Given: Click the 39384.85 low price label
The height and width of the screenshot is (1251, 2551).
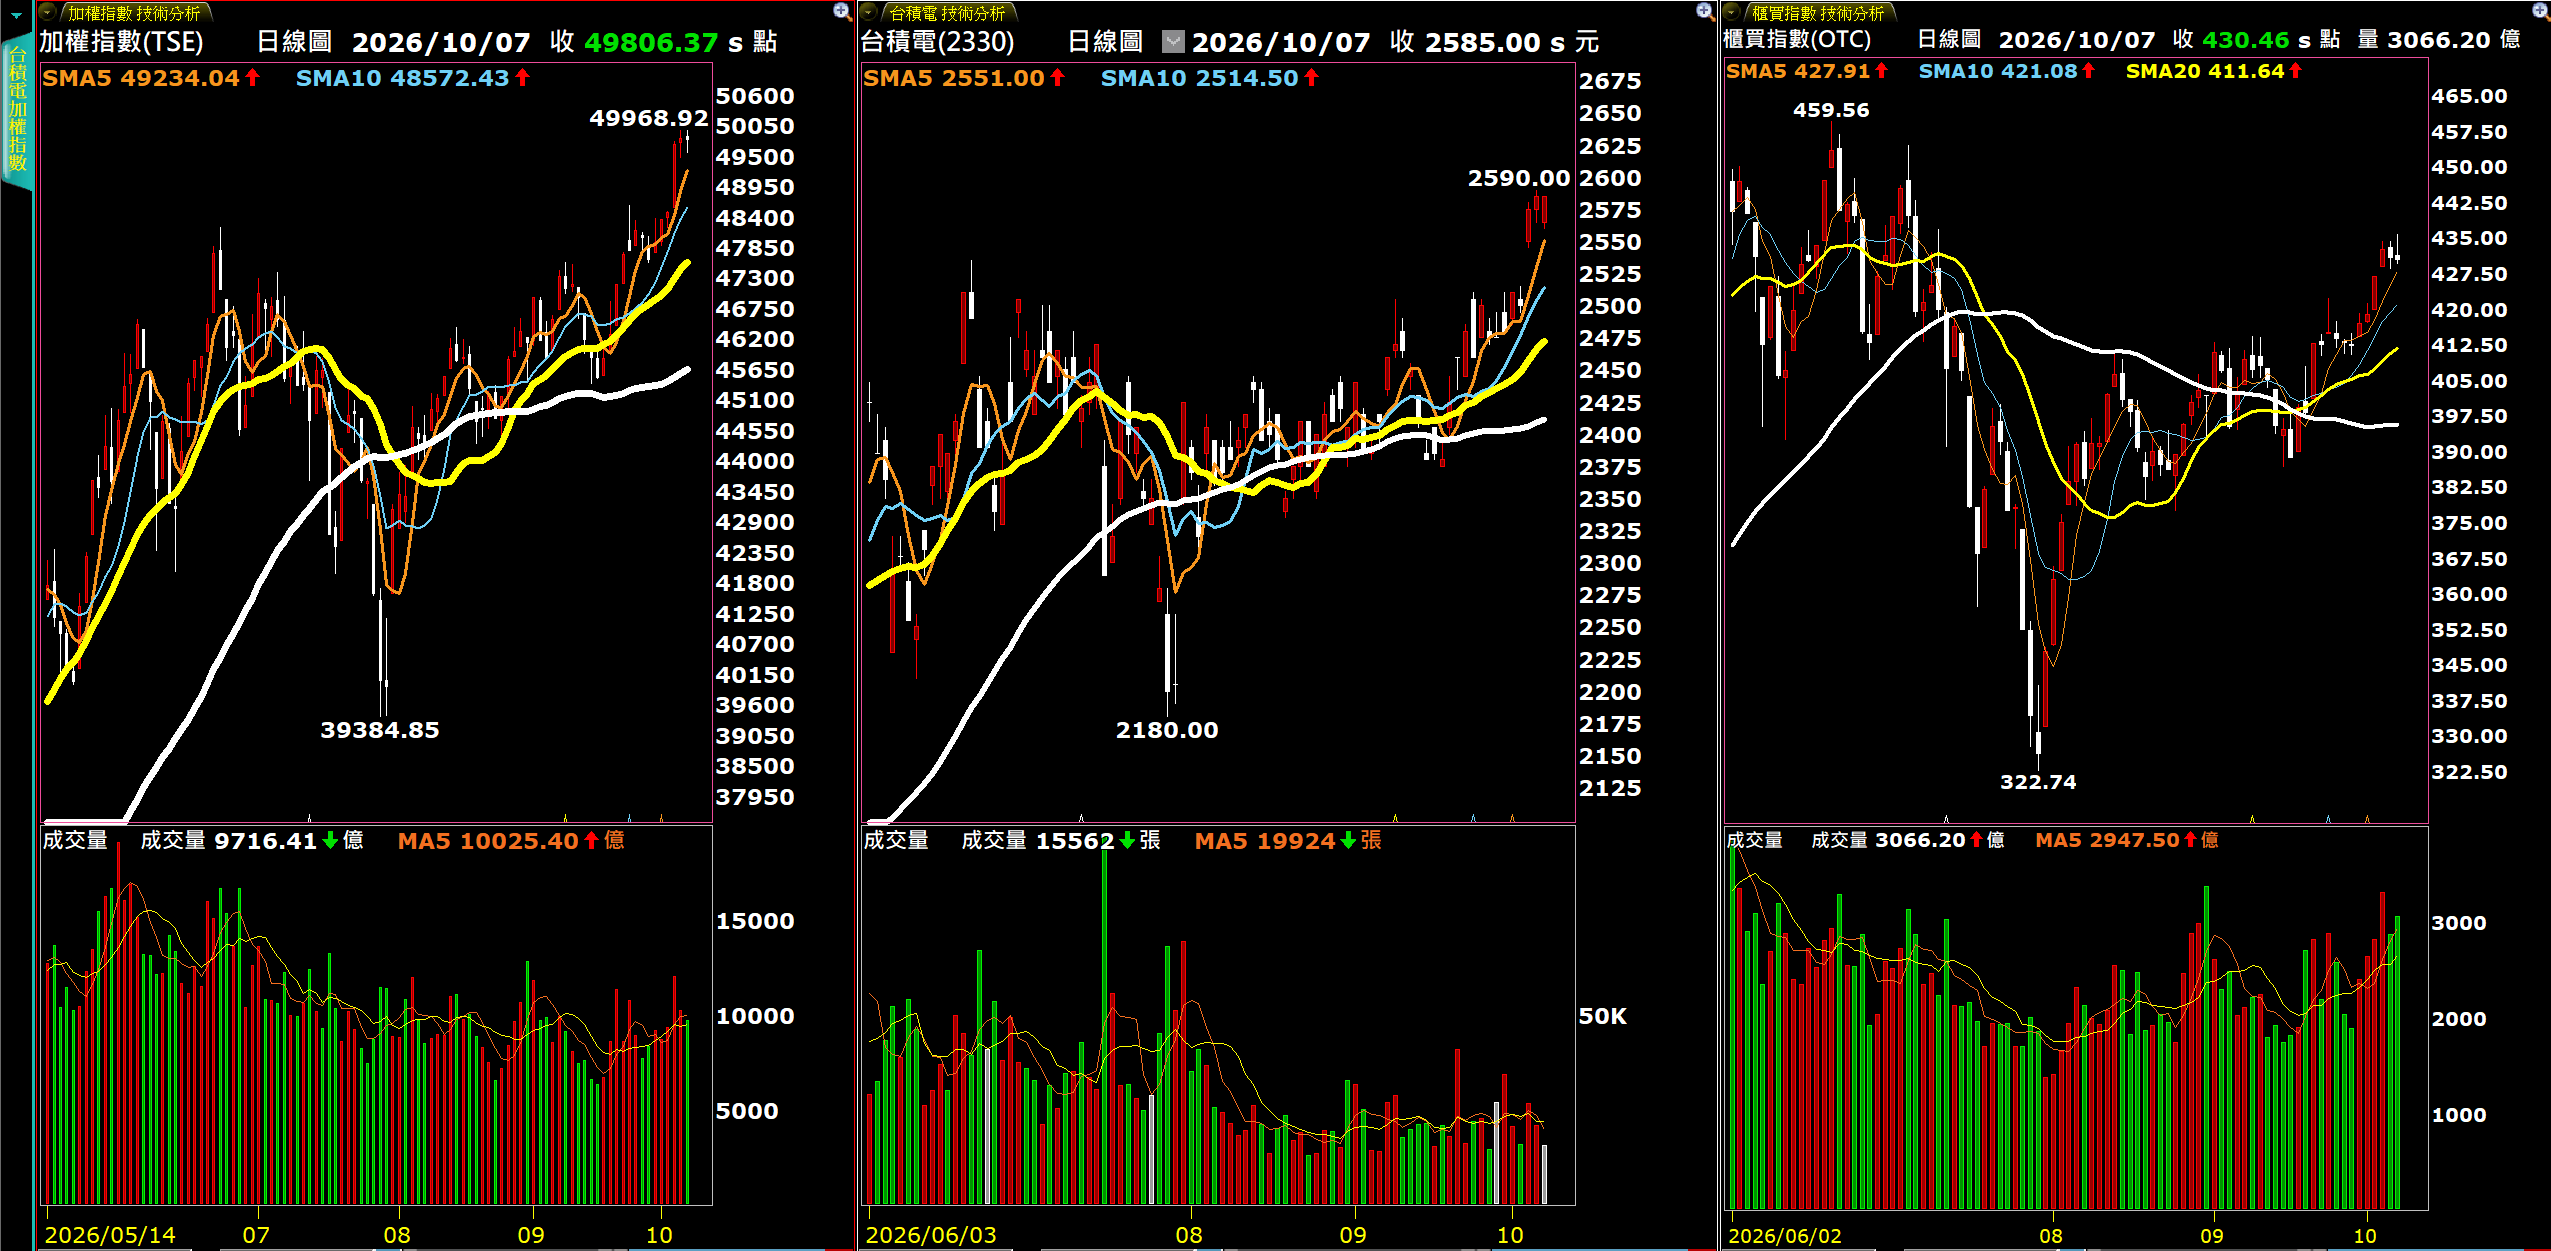Looking at the screenshot, I should click(x=380, y=730).
